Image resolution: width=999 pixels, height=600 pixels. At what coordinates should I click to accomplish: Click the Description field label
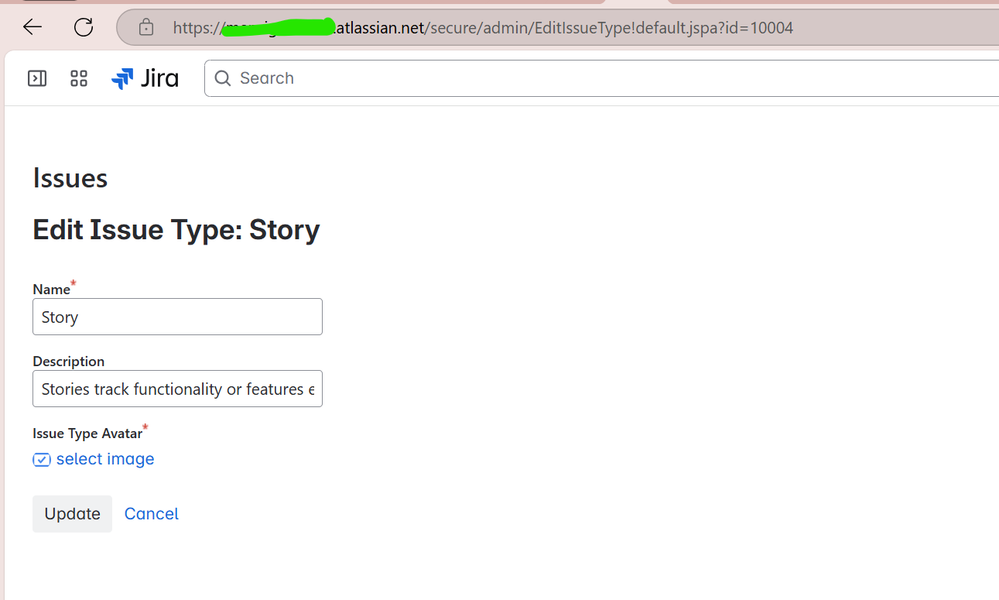coord(68,361)
